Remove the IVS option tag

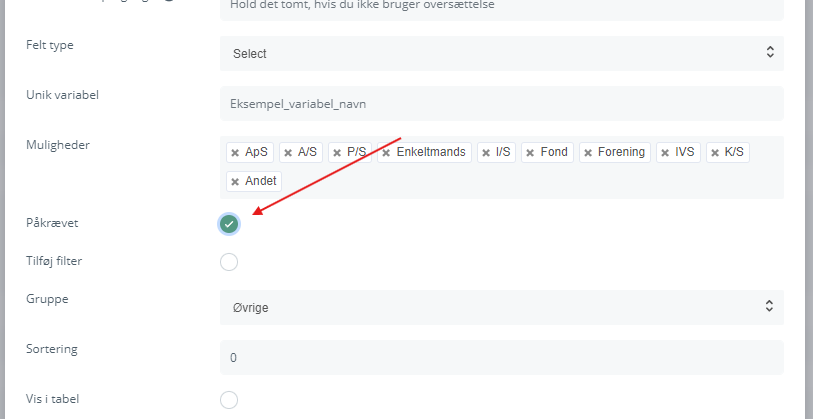[x=665, y=153]
